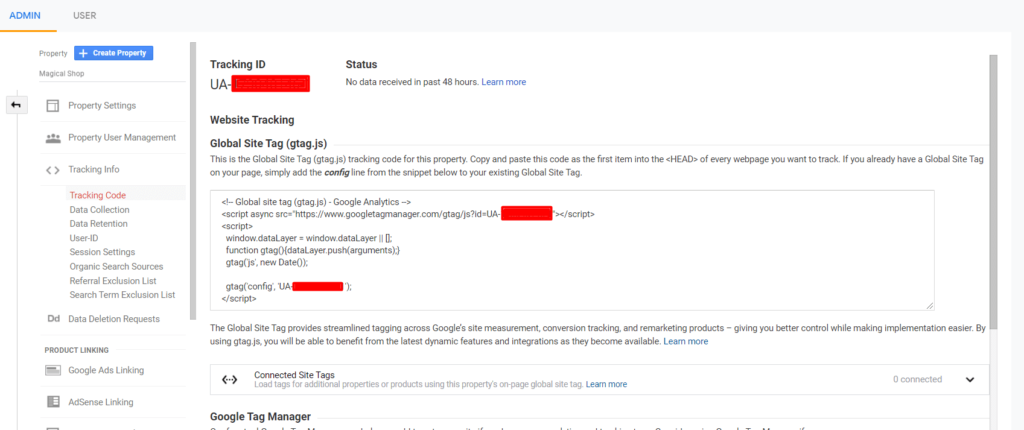Viewport: 1024px width, 430px height.
Task: Expand the Connected Site Tags chevron
Action: [x=970, y=380]
